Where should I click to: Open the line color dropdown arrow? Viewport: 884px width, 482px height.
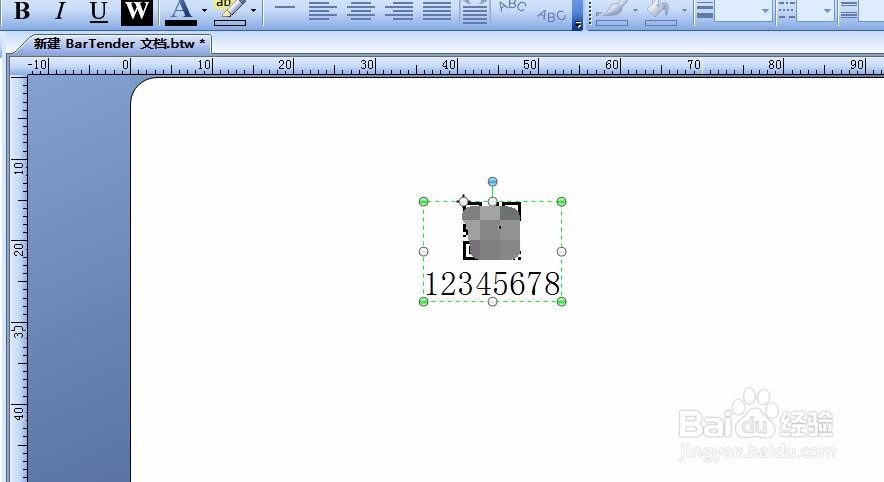(636, 11)
